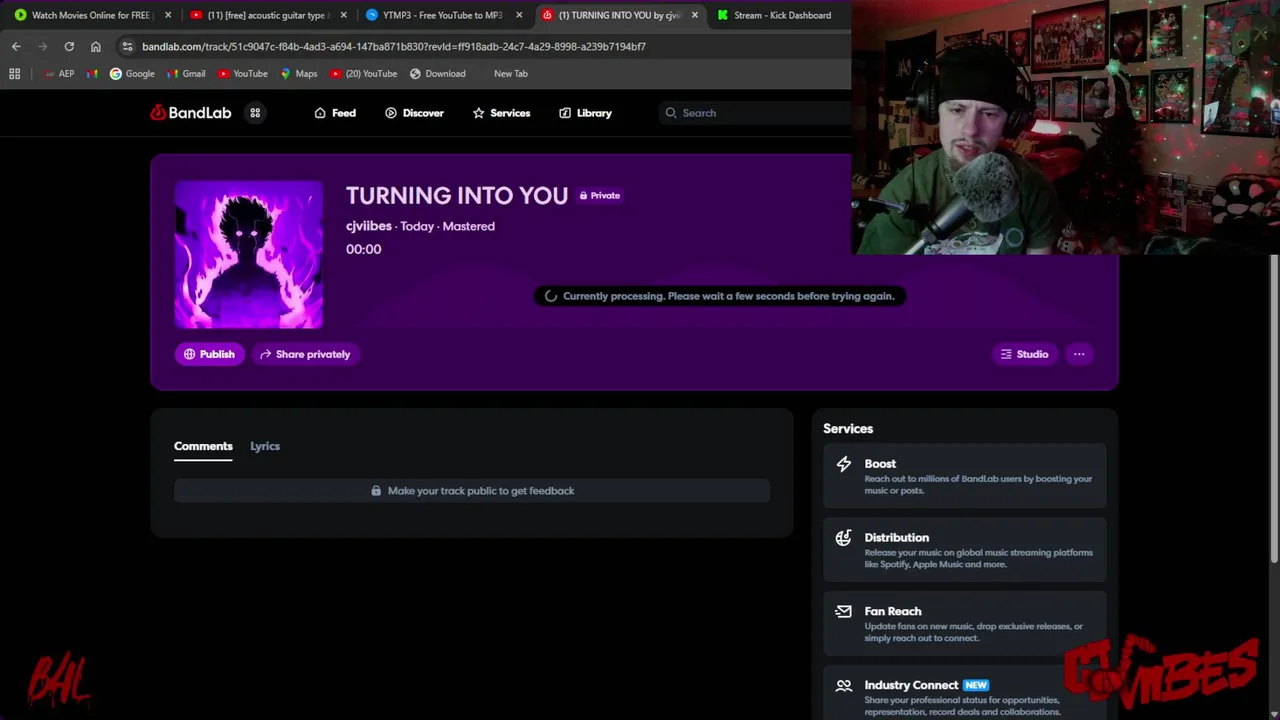Image resolution: width=1280 pixels, height=720 pixels.
Task: Open the track's more options menu
Action: 1079,354
